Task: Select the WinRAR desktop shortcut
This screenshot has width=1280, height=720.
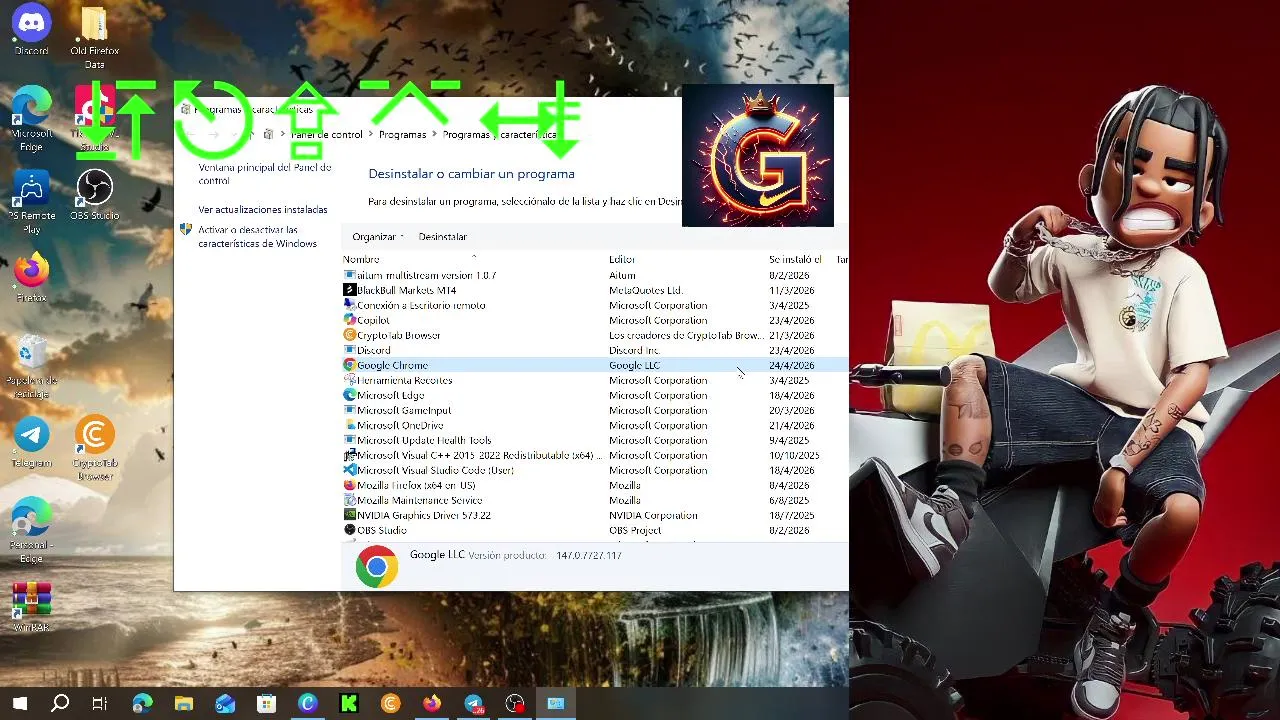Action: point(31,606)
